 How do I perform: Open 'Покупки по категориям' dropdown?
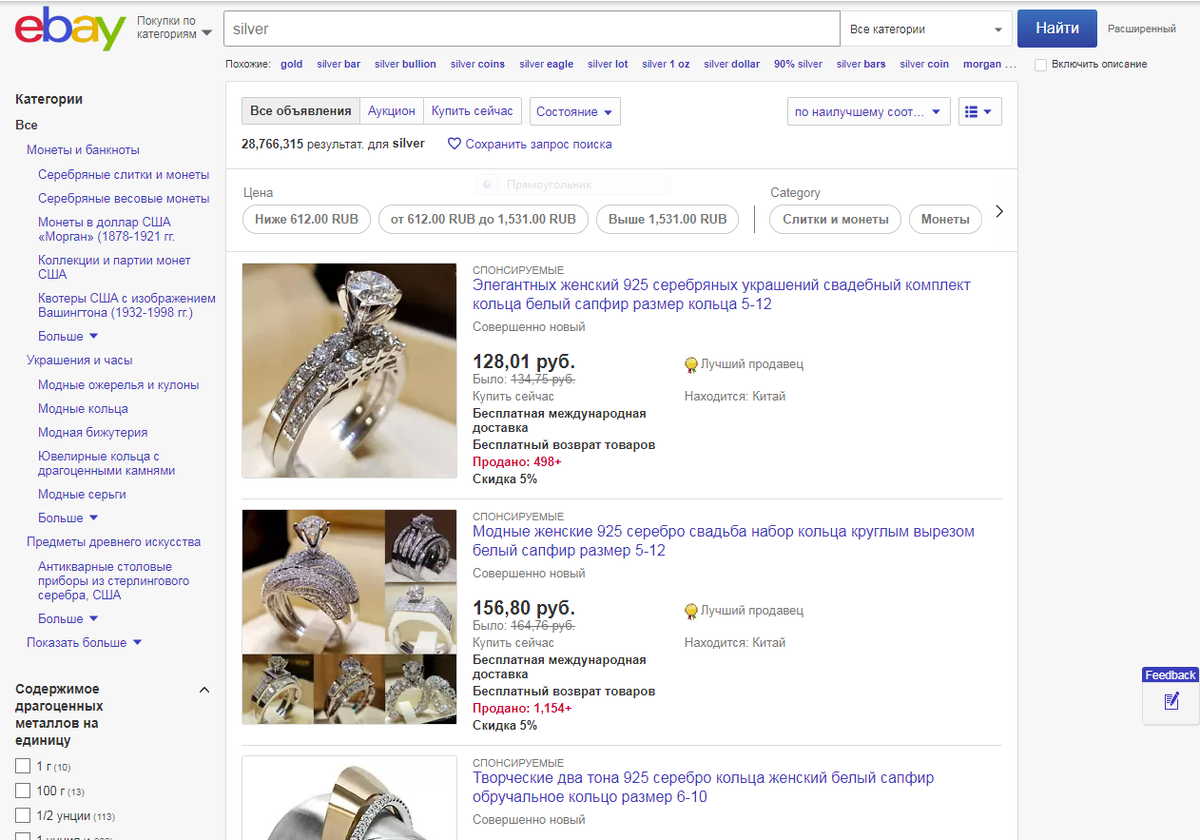174,28
